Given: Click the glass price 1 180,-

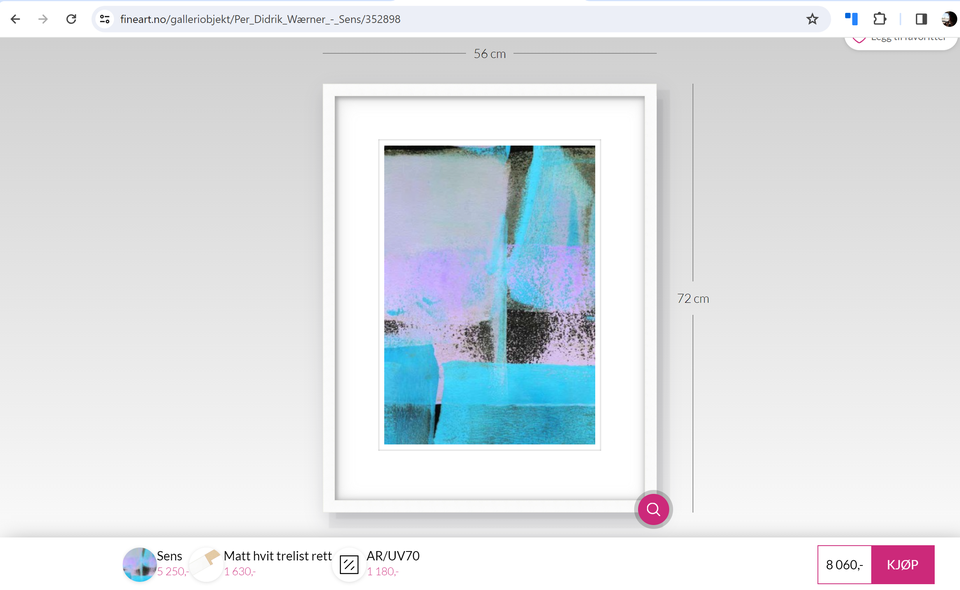Looking at the screenshot, I should (383, 572).
